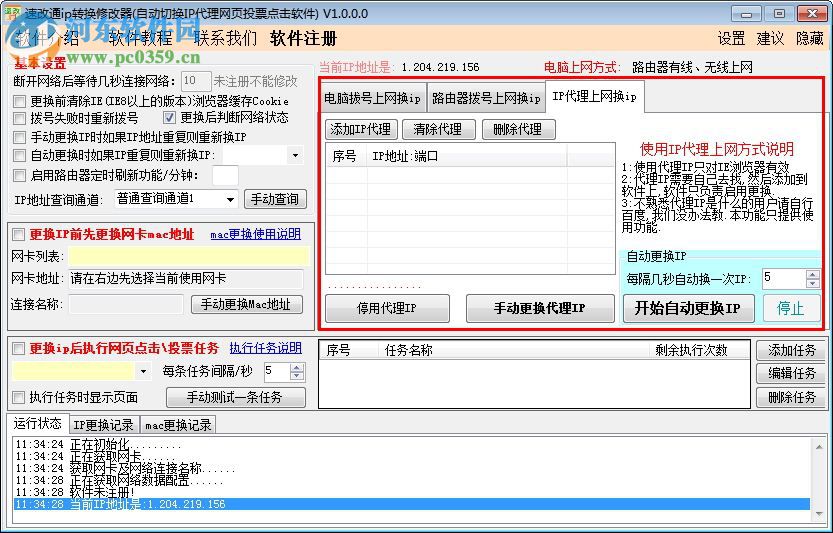The image size is (833, 533).
Task: Click 添加IP代理 button
Action: click(x=361, y=129)
